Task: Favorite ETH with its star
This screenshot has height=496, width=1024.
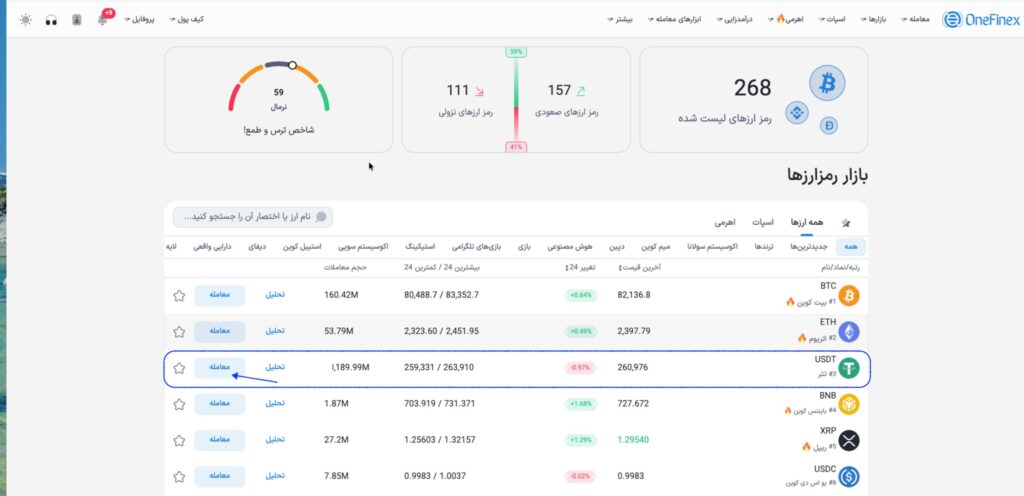Action: point(179,332)
